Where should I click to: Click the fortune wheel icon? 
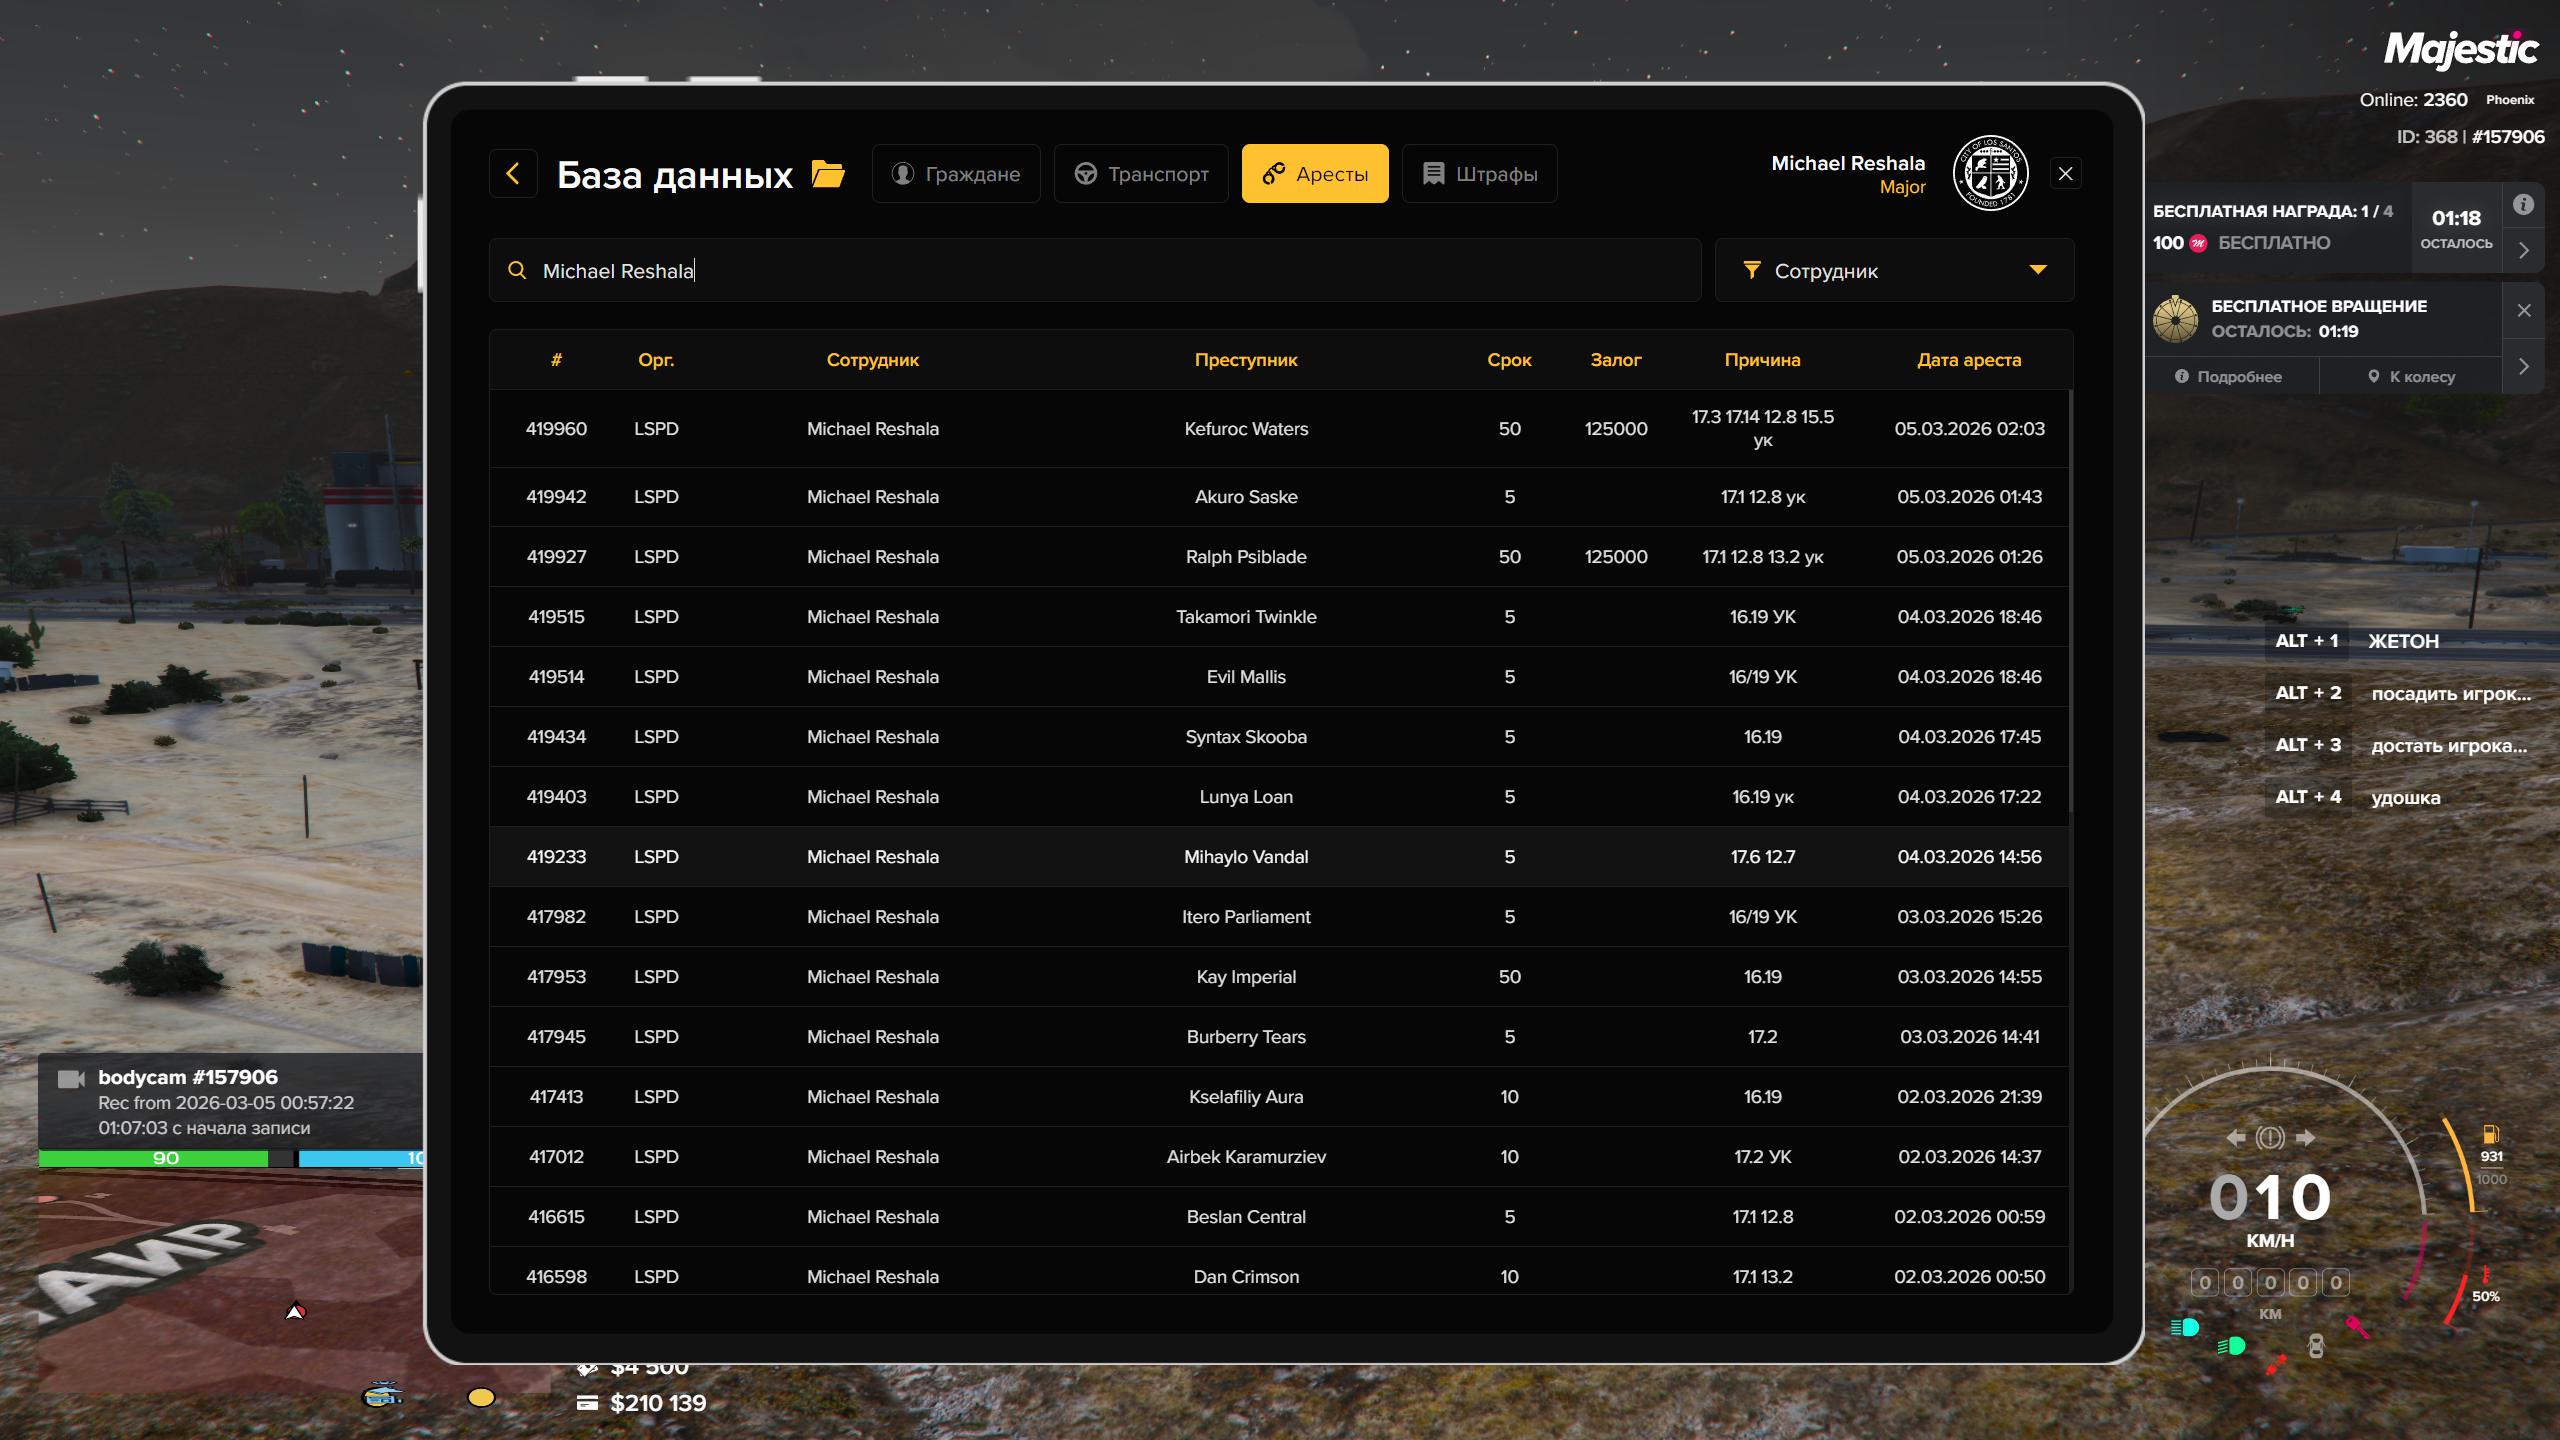tap(2175, 319)
